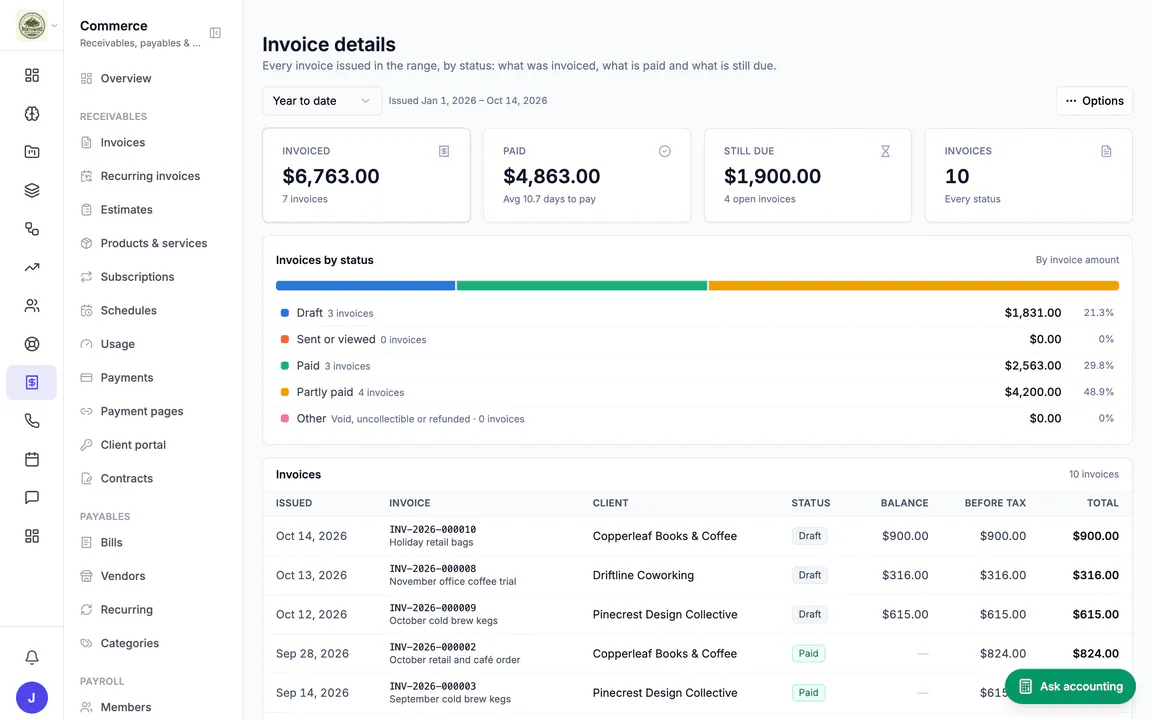1152x720 pixels.
Task: Click the orange Partly paid status bar segment
Action: (x=914, y=286)
